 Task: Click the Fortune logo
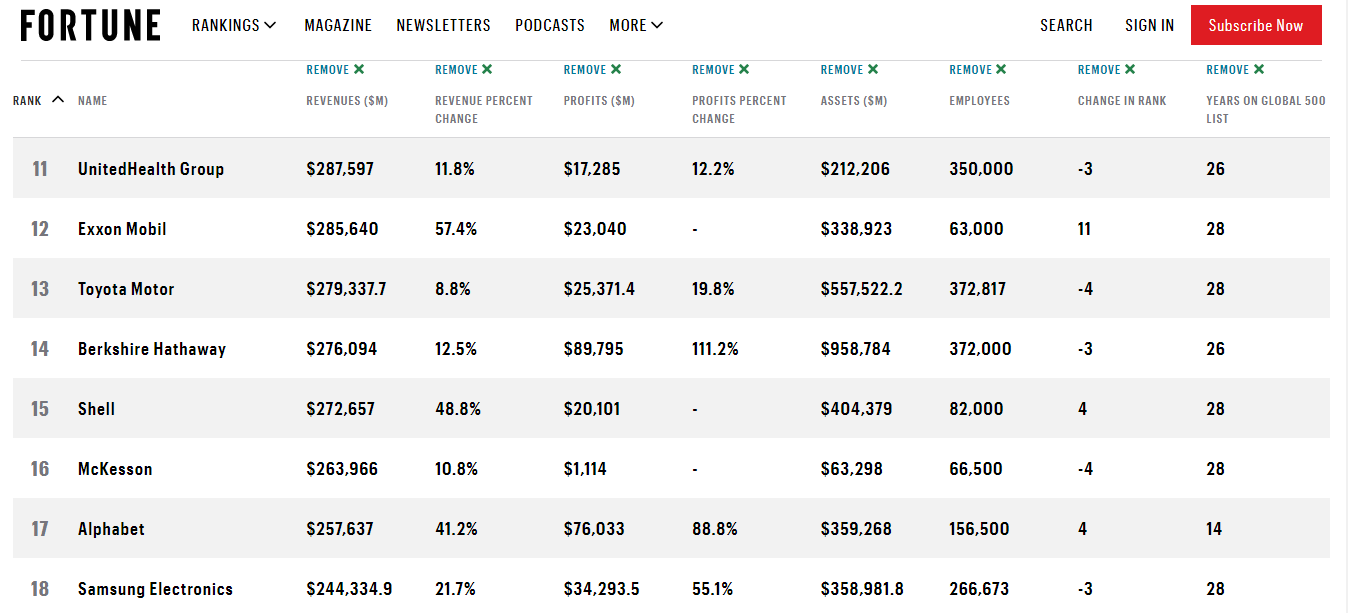pyautogui.click(x=90, y=25)
